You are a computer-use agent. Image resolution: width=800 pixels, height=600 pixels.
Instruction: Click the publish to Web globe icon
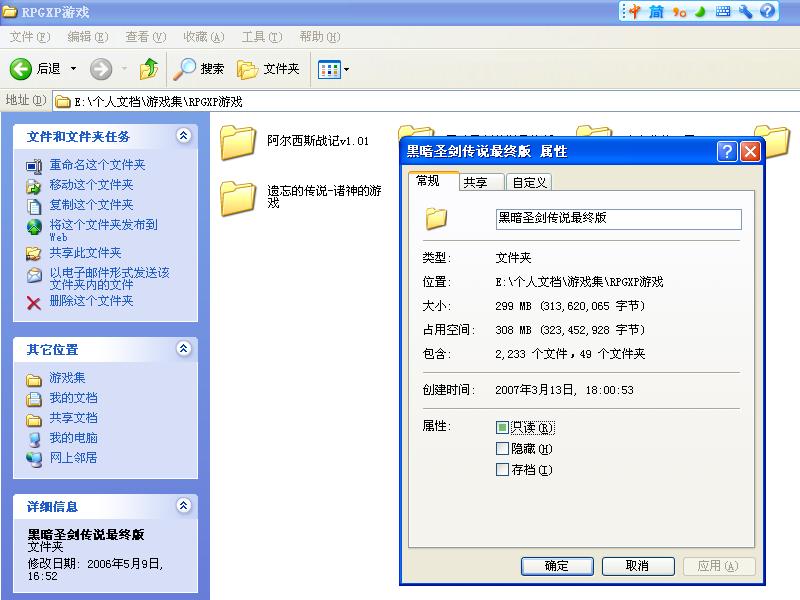coord(34,227)
